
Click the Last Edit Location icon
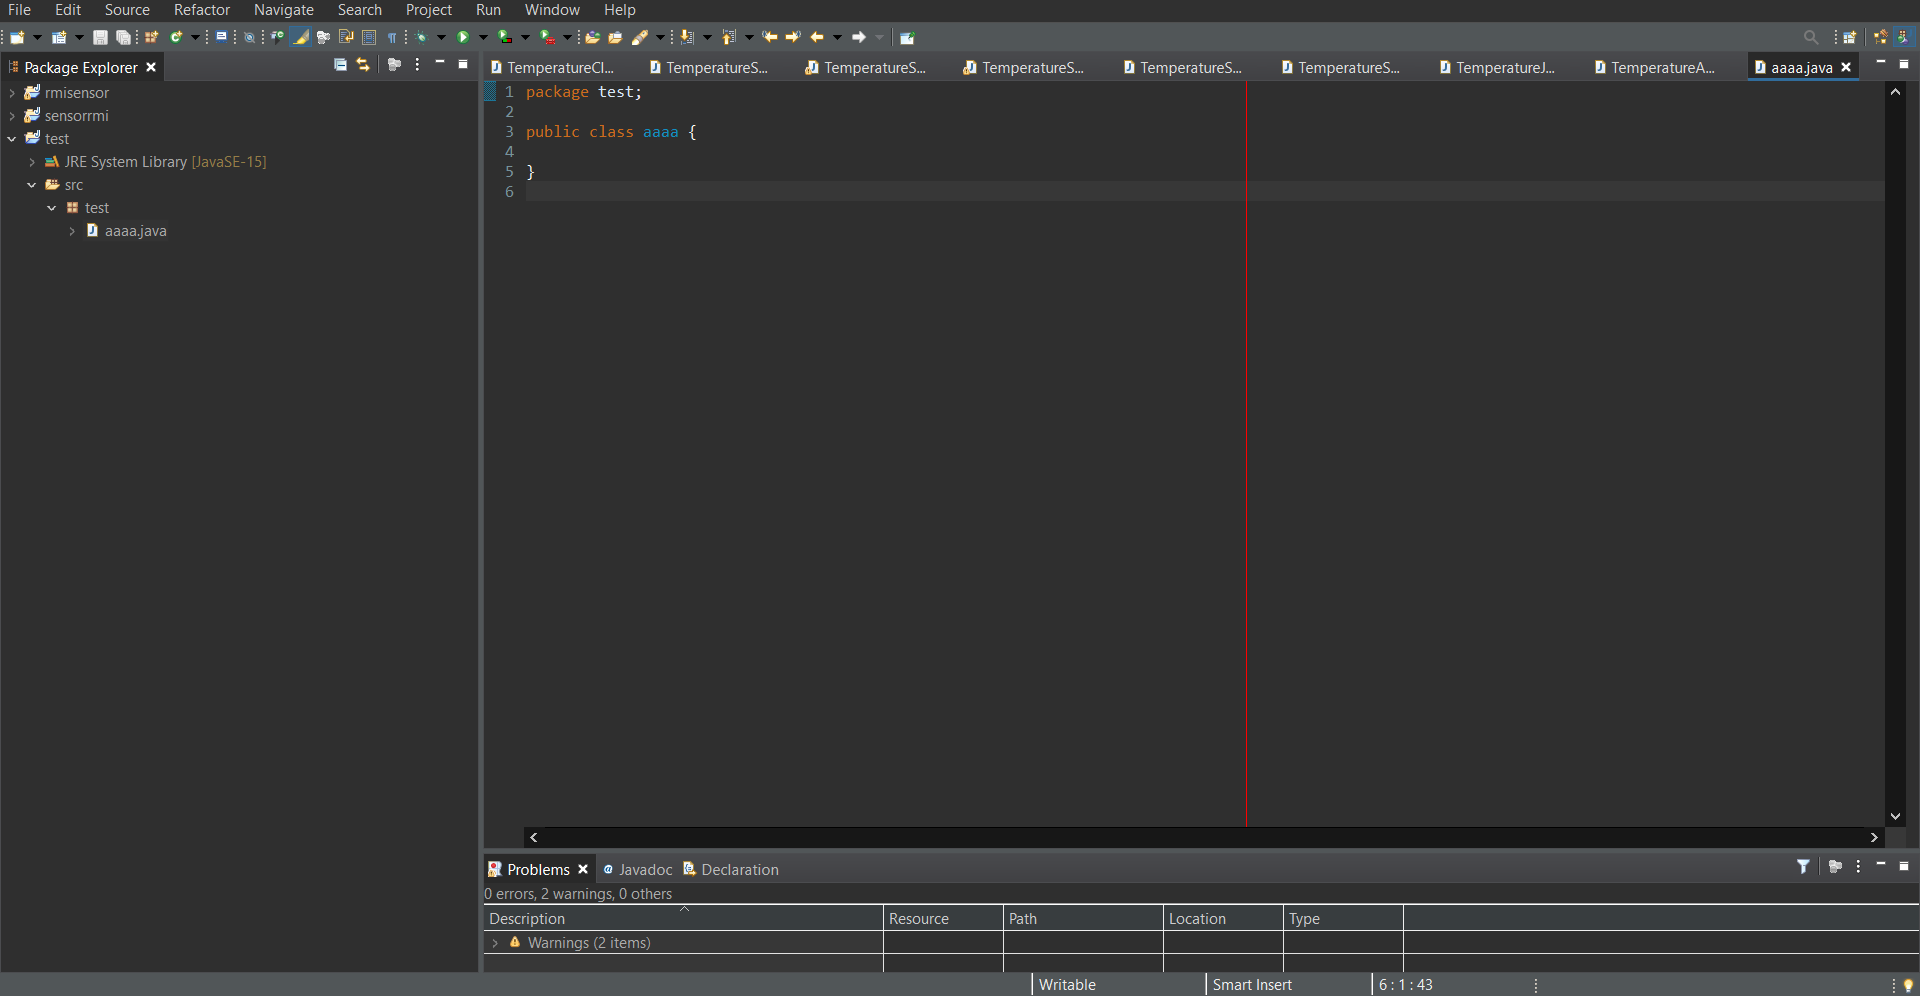pyautogui.click(x=770, y=37)
